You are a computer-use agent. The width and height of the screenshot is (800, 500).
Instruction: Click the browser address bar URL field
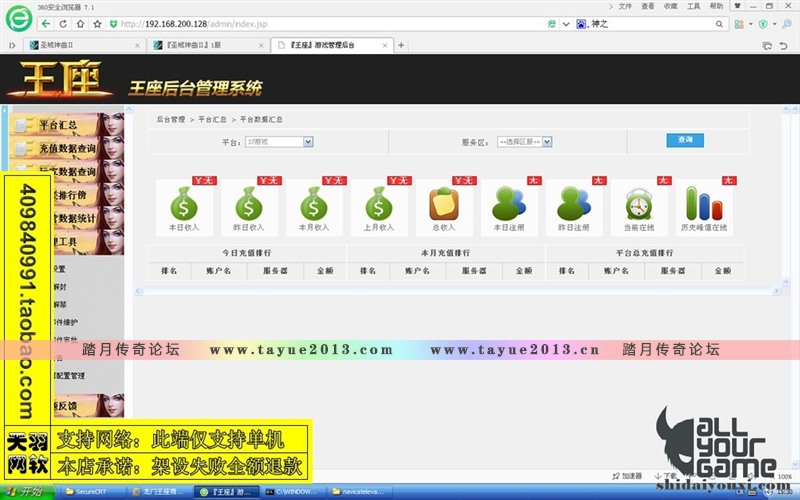pyautogui.click(x=300, y=24)
